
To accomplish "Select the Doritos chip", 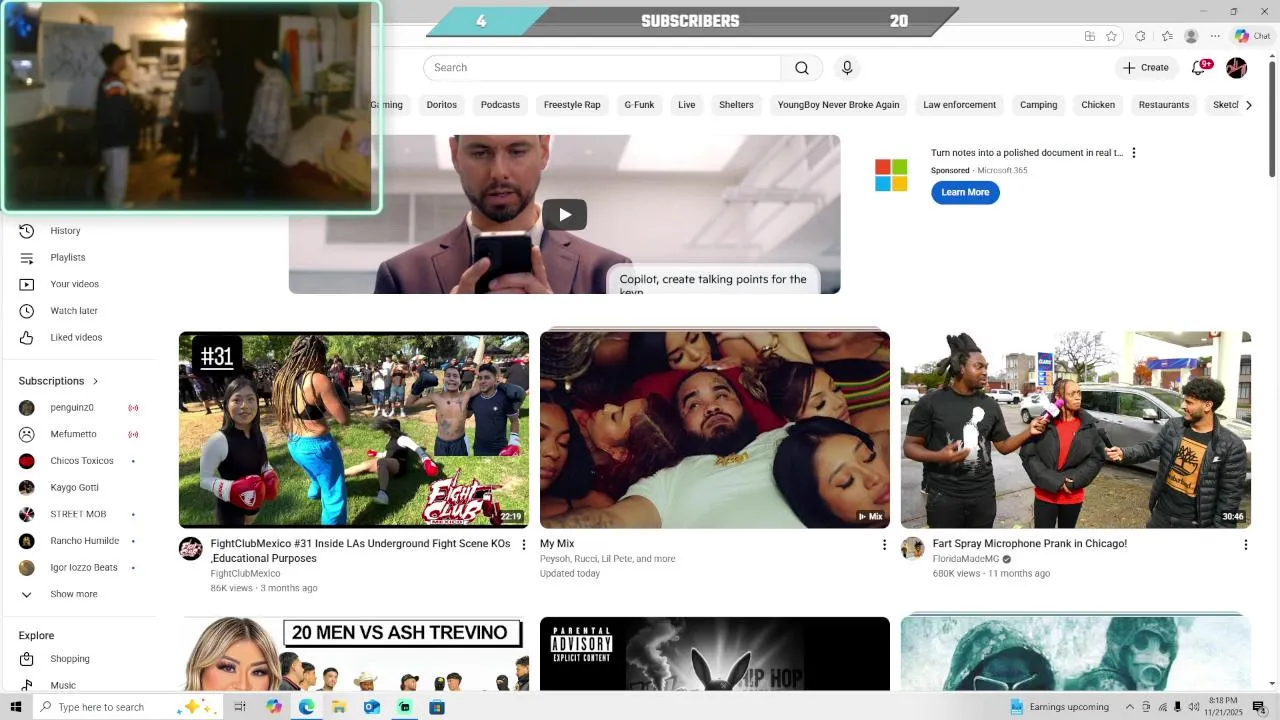I will 441,105.
